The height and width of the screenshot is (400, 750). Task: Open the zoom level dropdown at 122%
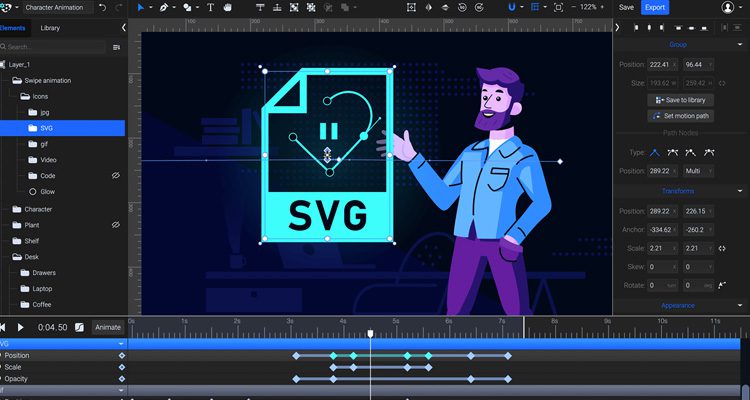coord(589,7)
